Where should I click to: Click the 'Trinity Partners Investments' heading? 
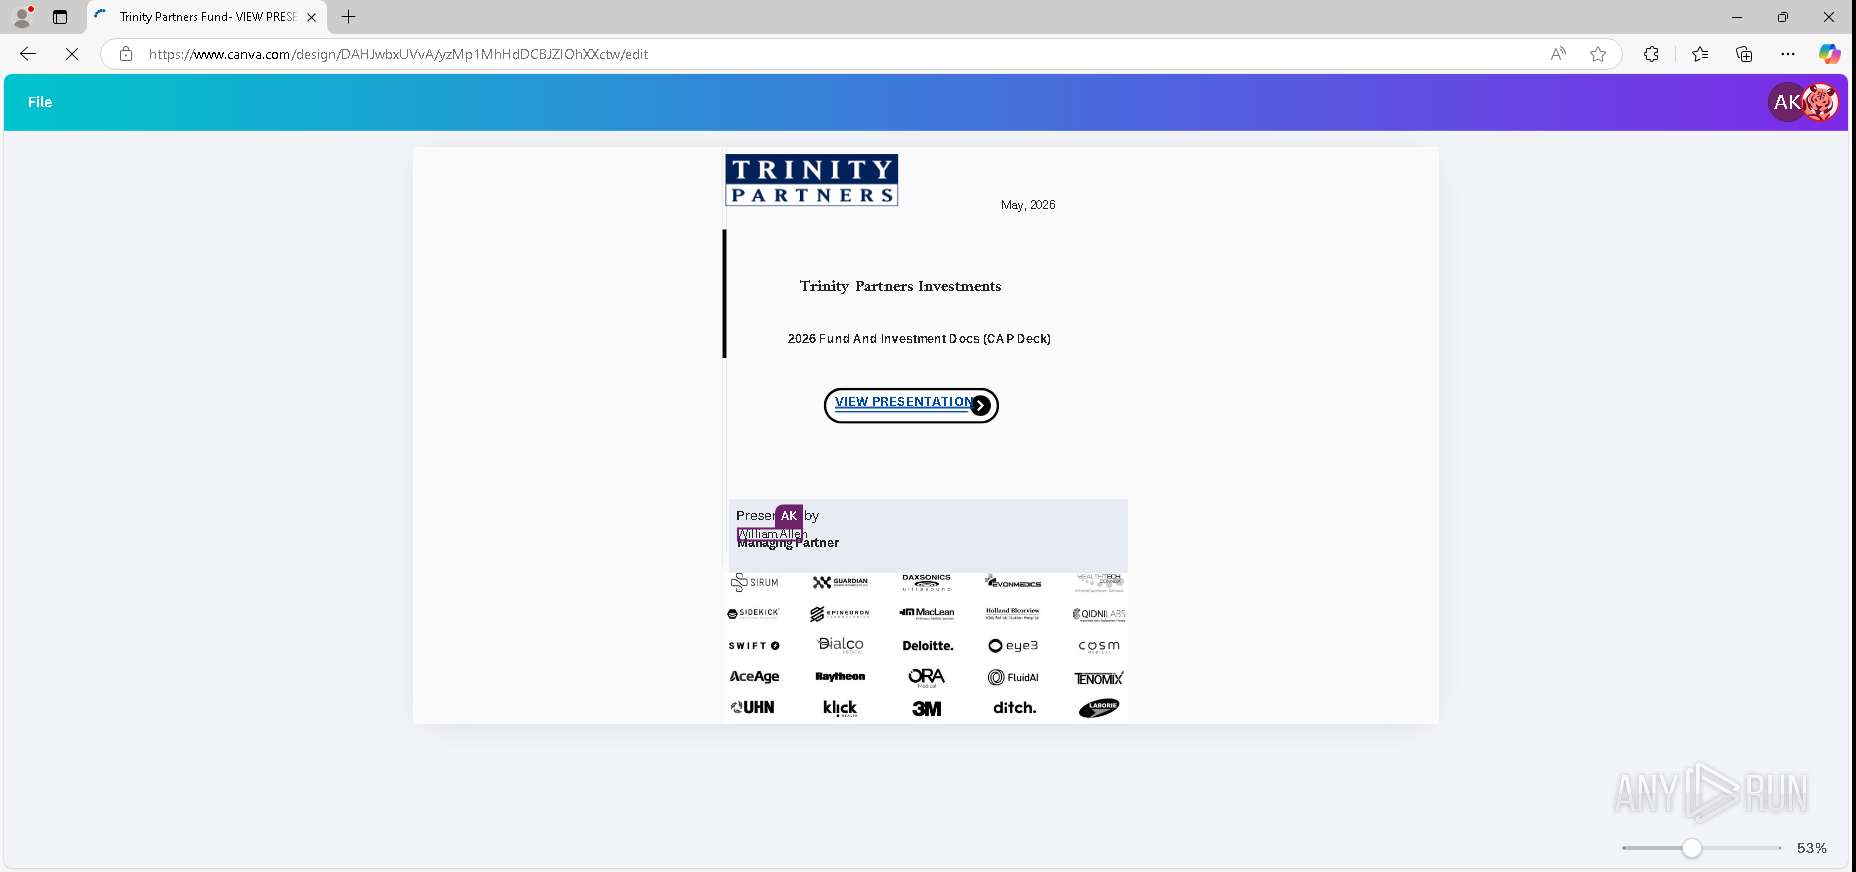pyautogui.click(x=900, y=286)
